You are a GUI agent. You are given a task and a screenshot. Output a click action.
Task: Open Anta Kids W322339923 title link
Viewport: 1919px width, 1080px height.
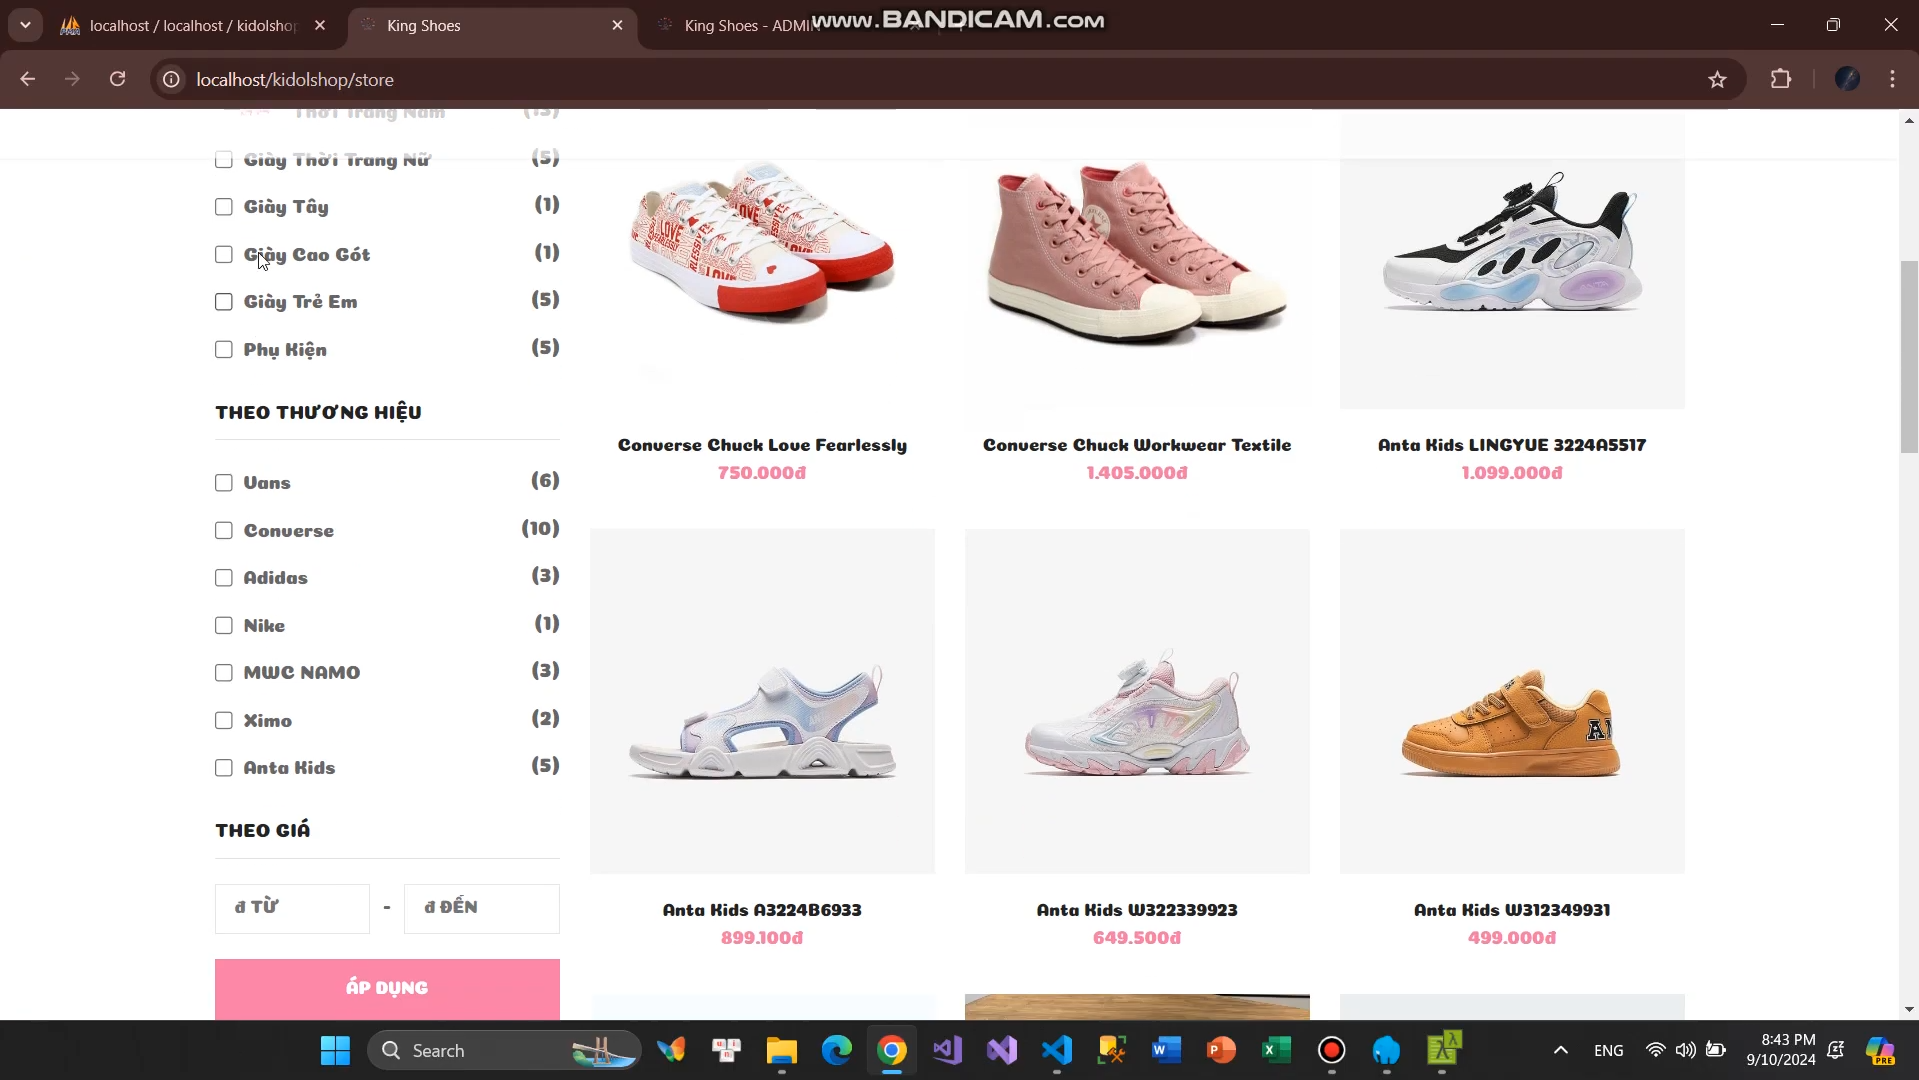(x=1137, y=910)
